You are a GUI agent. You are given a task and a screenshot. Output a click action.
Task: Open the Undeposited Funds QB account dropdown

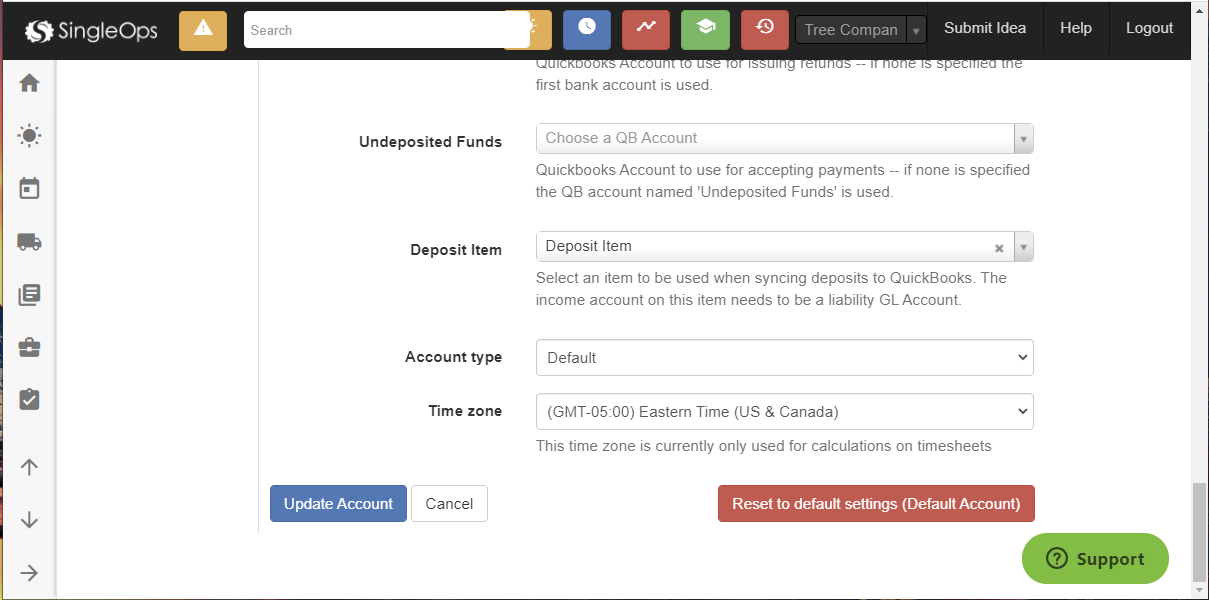[x=784, y=138]
